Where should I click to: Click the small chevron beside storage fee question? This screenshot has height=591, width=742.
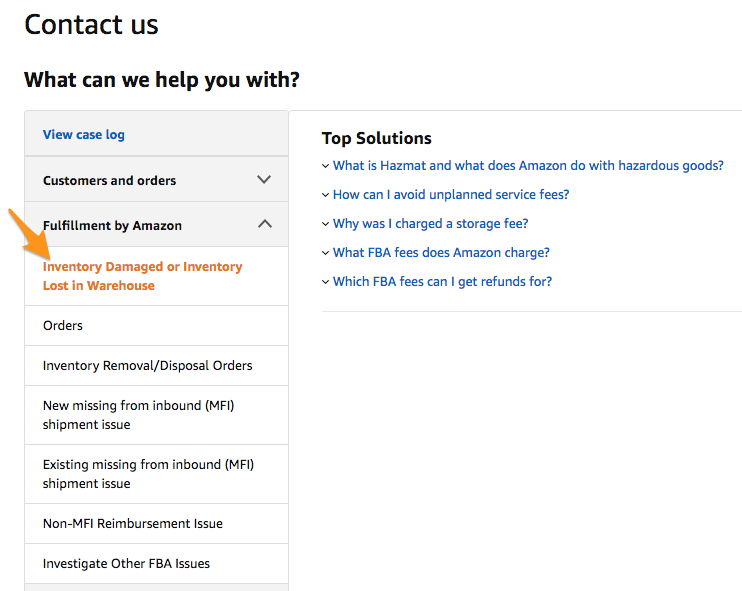pos(326,224)
